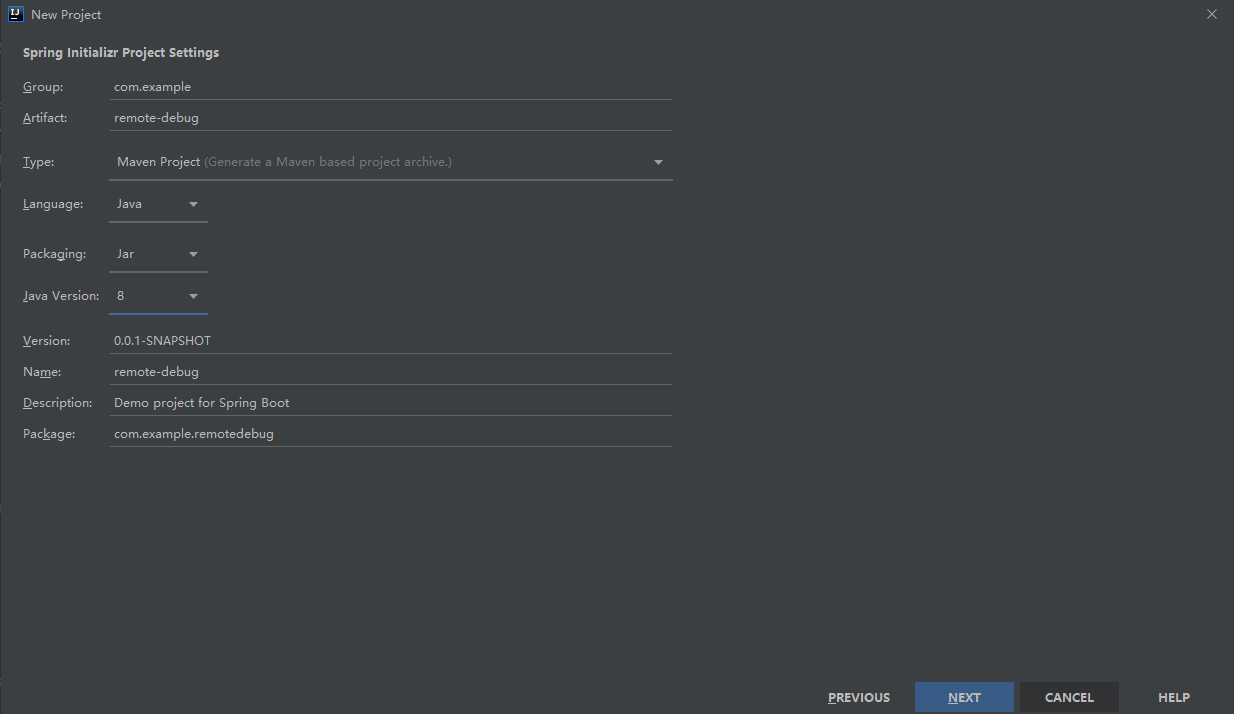Click the Type label
Image resolution: width=1234 pixels, height=714 pixels.
[39, 162]
